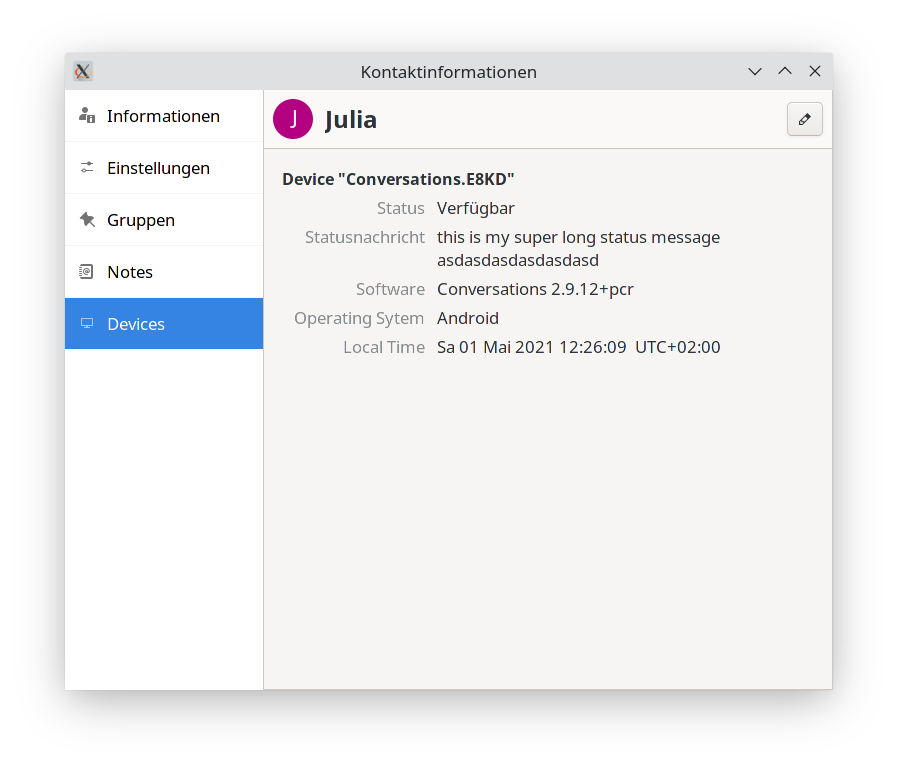Click the second status line "asdasdasdasdasdasd"
898x767 pixels.
click(518, 260)
